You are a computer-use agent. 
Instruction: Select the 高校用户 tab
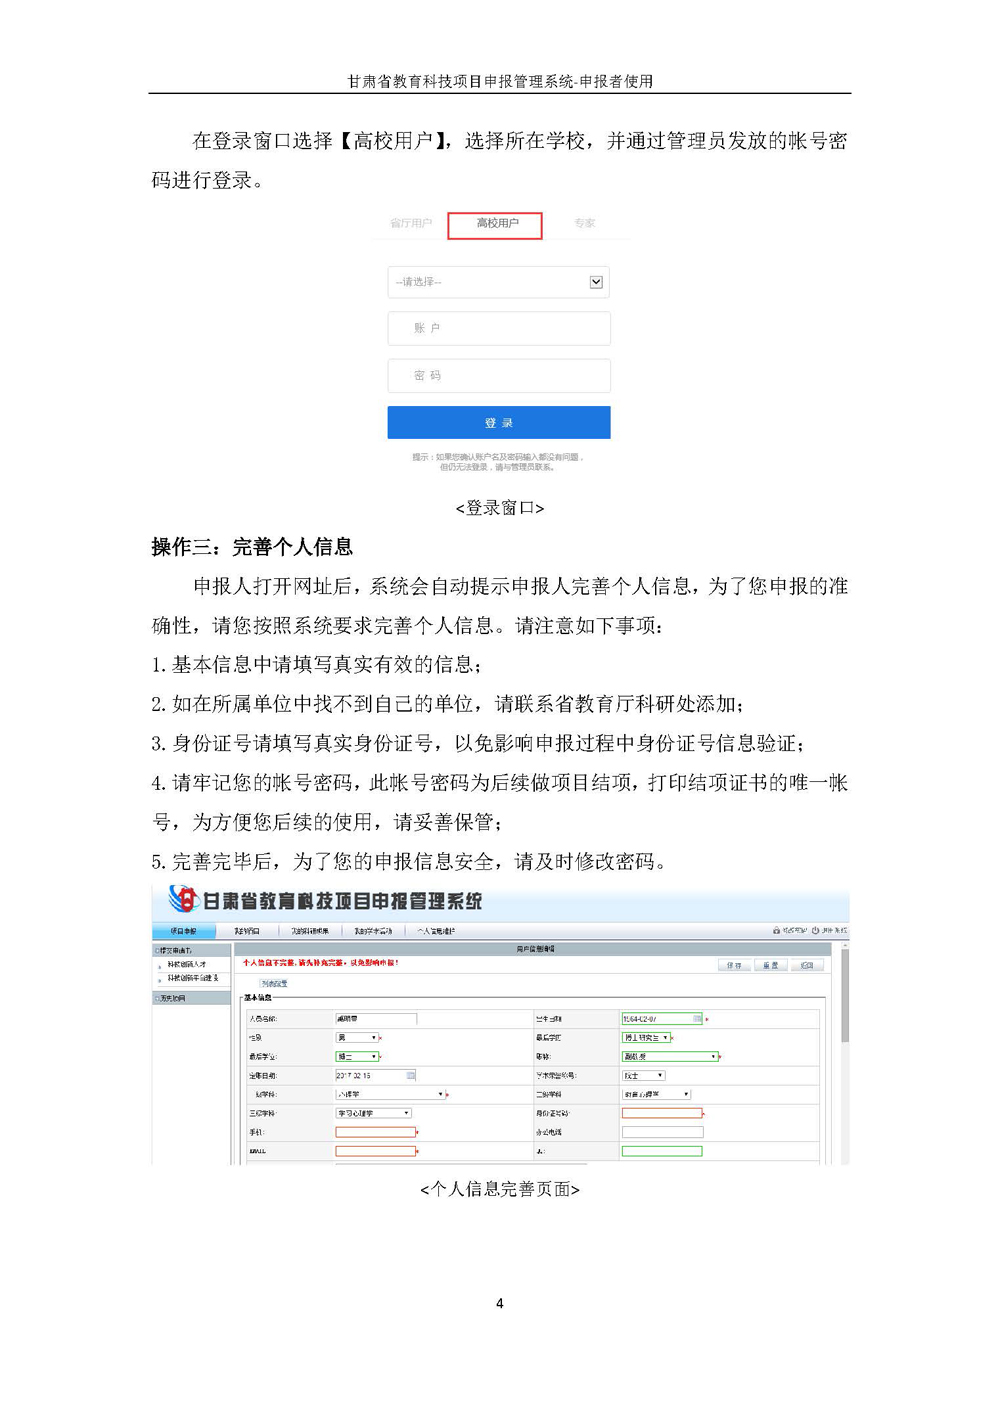click(x=495, y=224)
